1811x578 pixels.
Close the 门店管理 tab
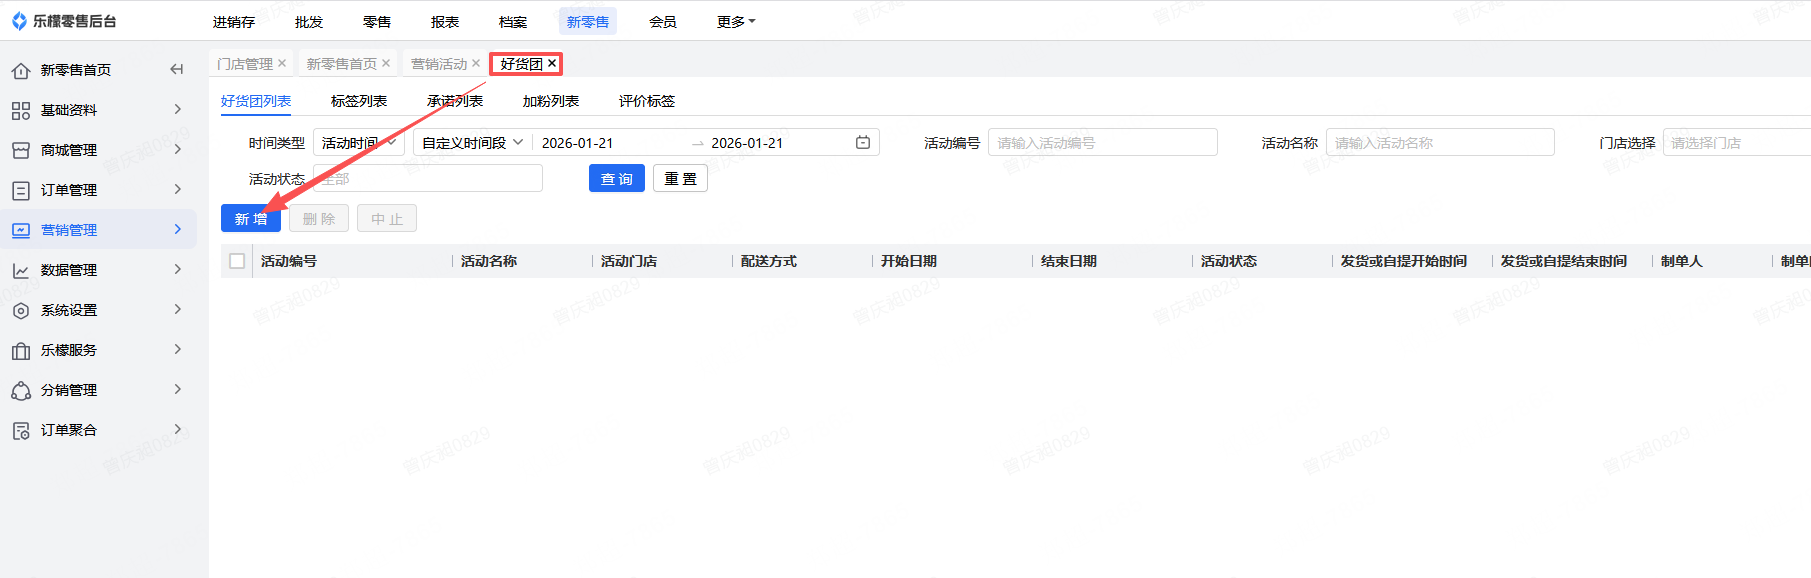pyautogui.click(x=282, y=63)
